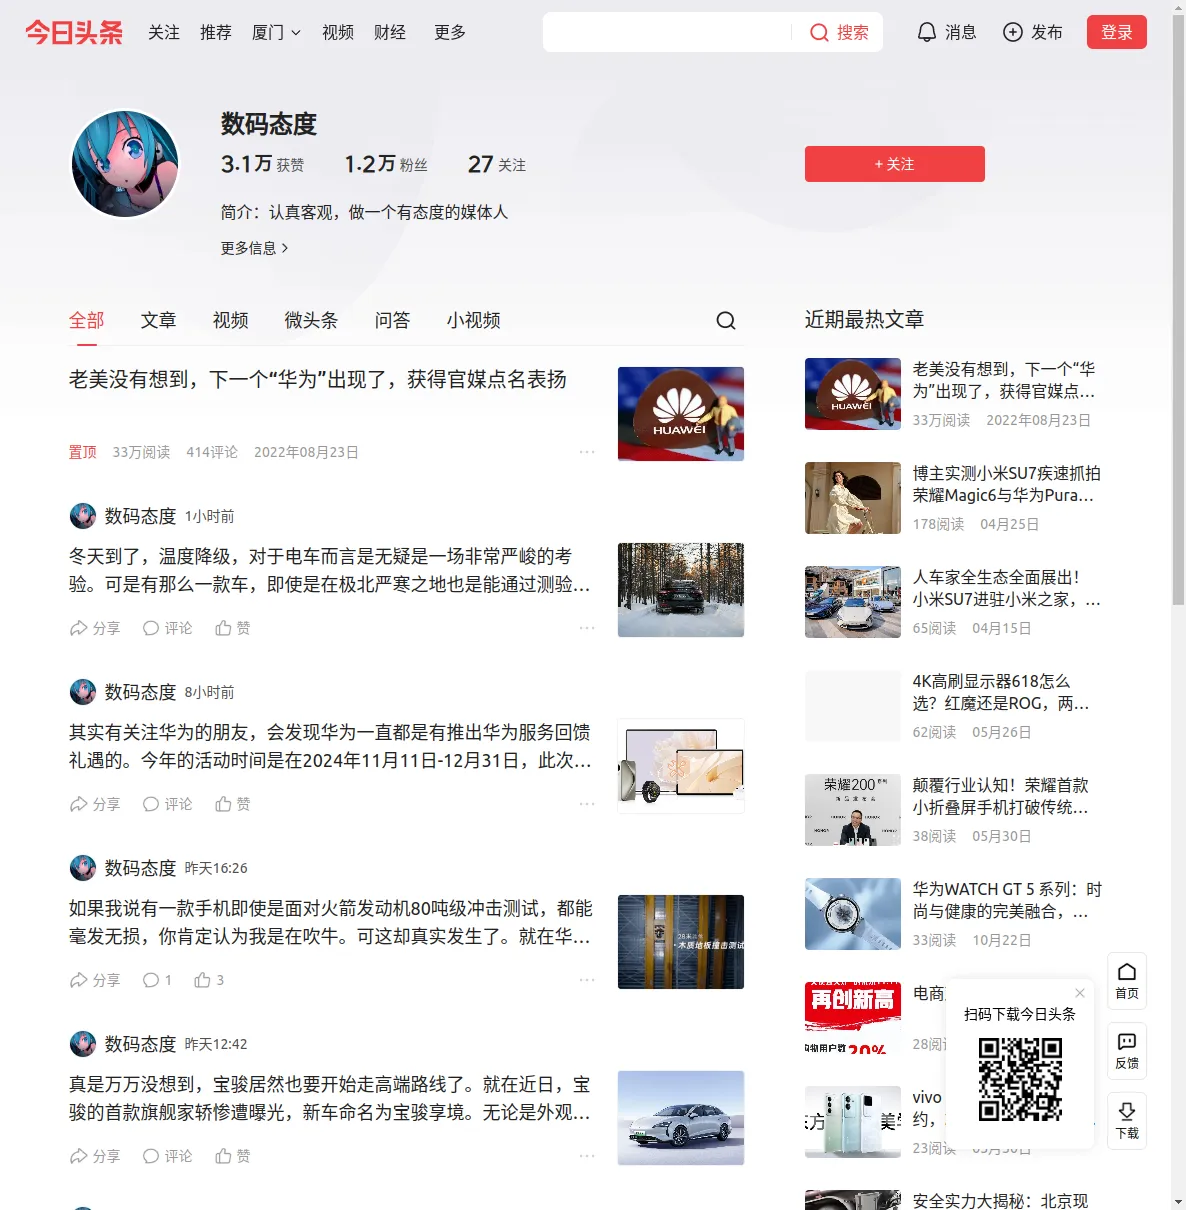Click the 27 关注 following count

pyautogui.click(x=497, y=164)
